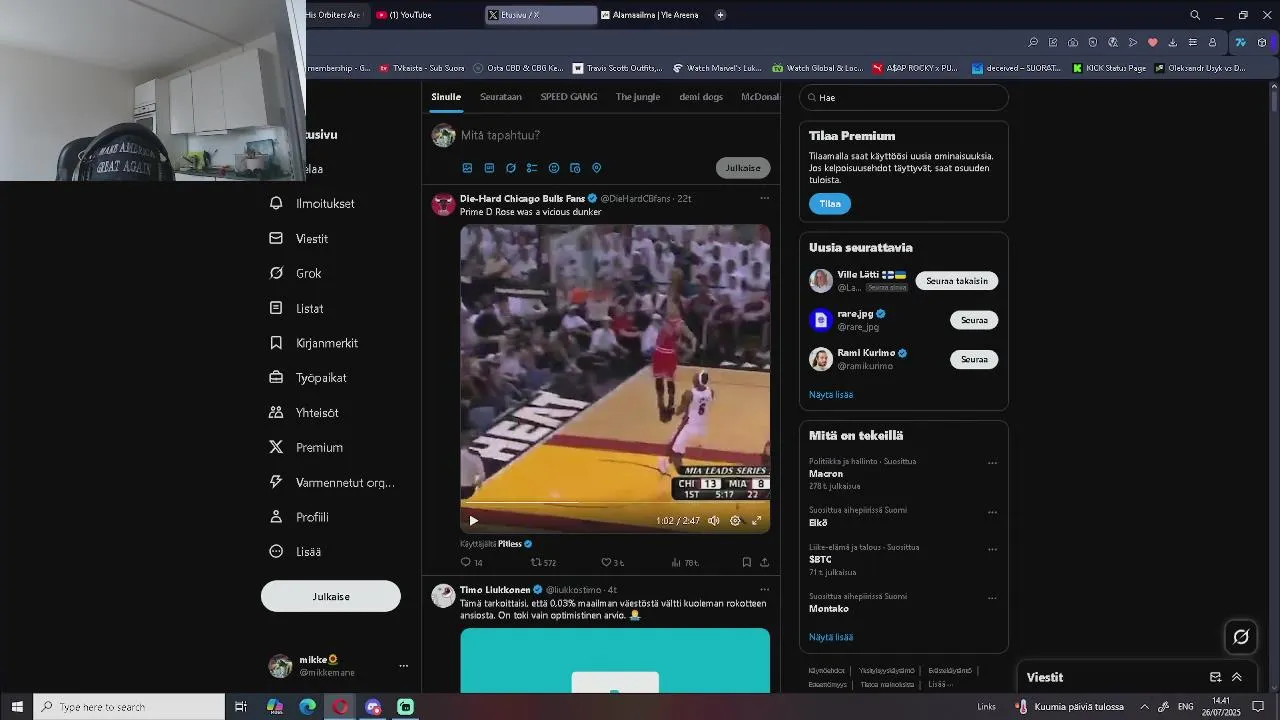
Task: Open Ilmoitukset notifications in sidebar
Action: point(312,204)
